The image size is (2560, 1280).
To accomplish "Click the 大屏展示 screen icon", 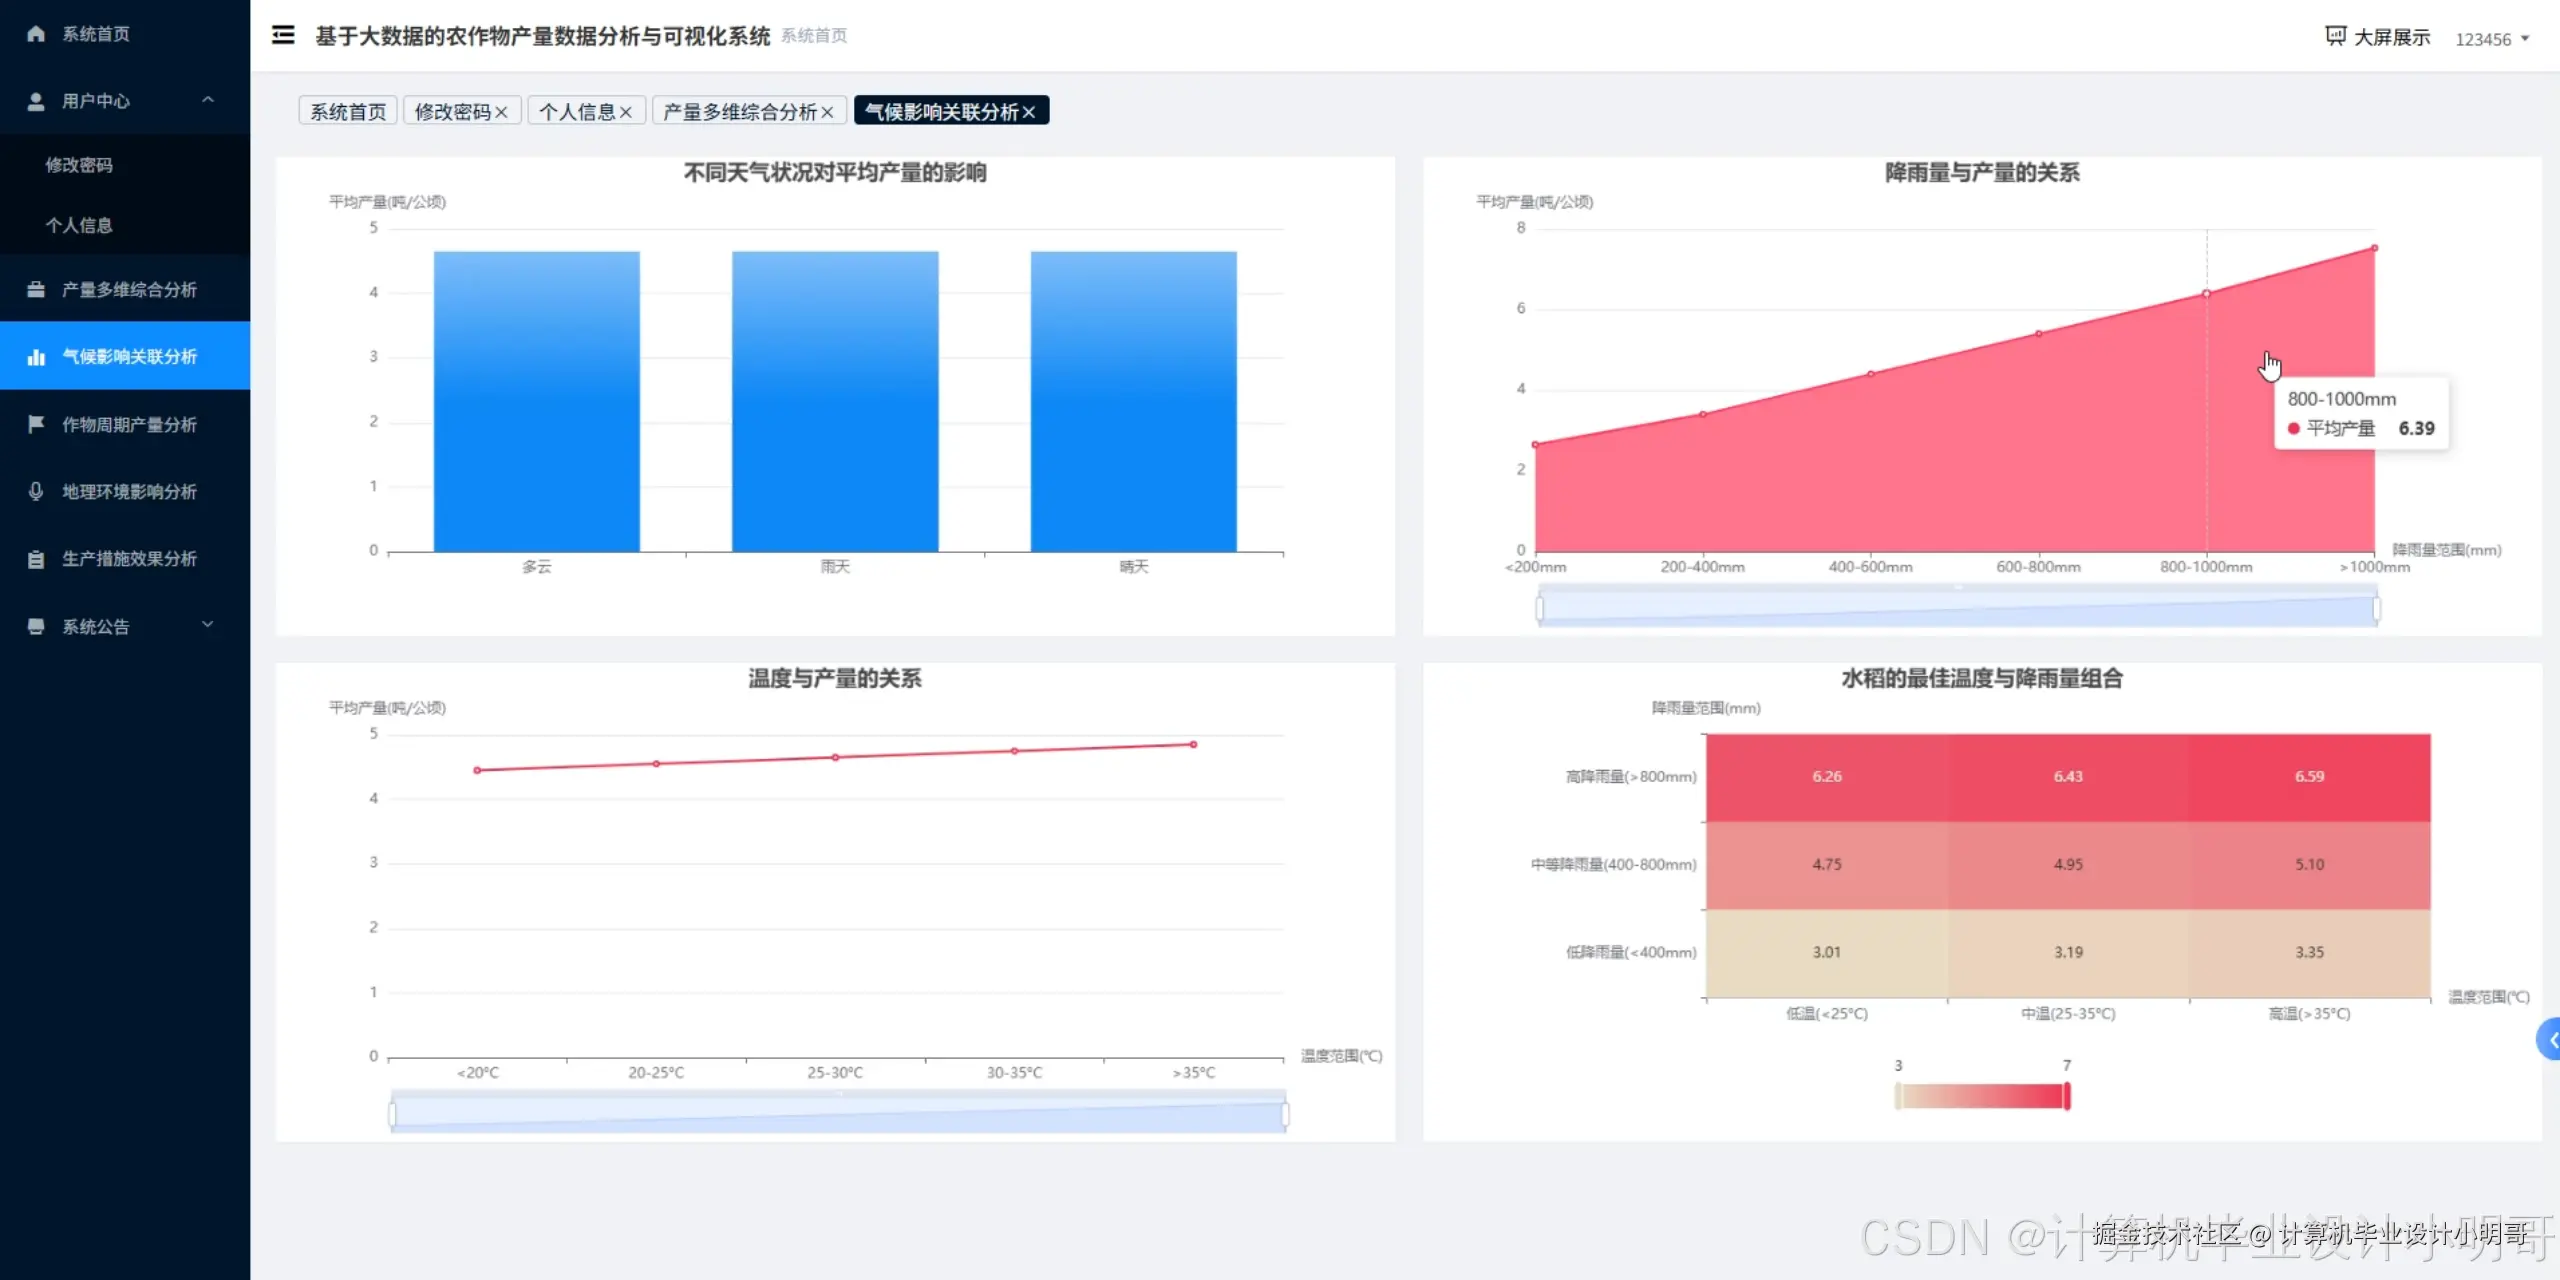I will (x=2335, y=37).
